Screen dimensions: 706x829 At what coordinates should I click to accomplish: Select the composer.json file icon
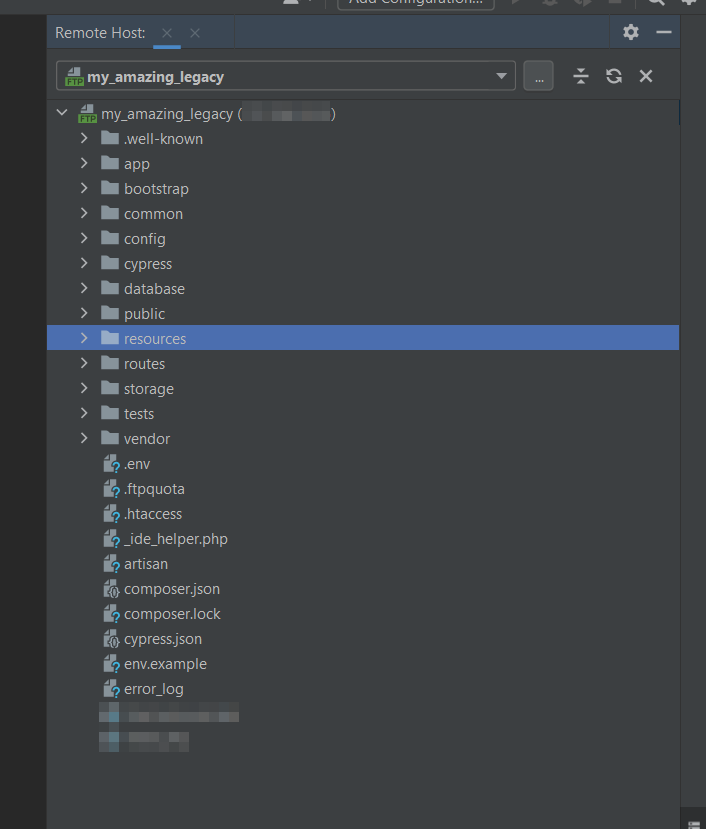pyautogui.click(x=112, y=589)
